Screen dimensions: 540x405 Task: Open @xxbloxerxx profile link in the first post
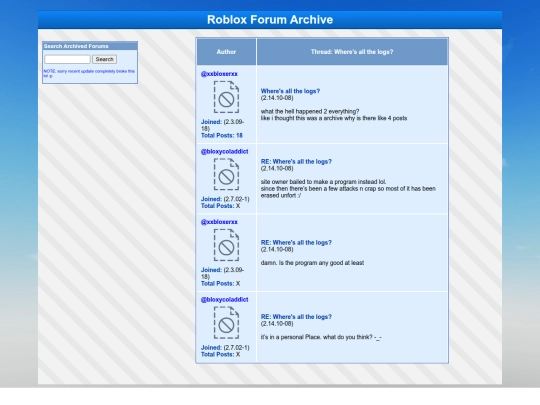[219, 74]
